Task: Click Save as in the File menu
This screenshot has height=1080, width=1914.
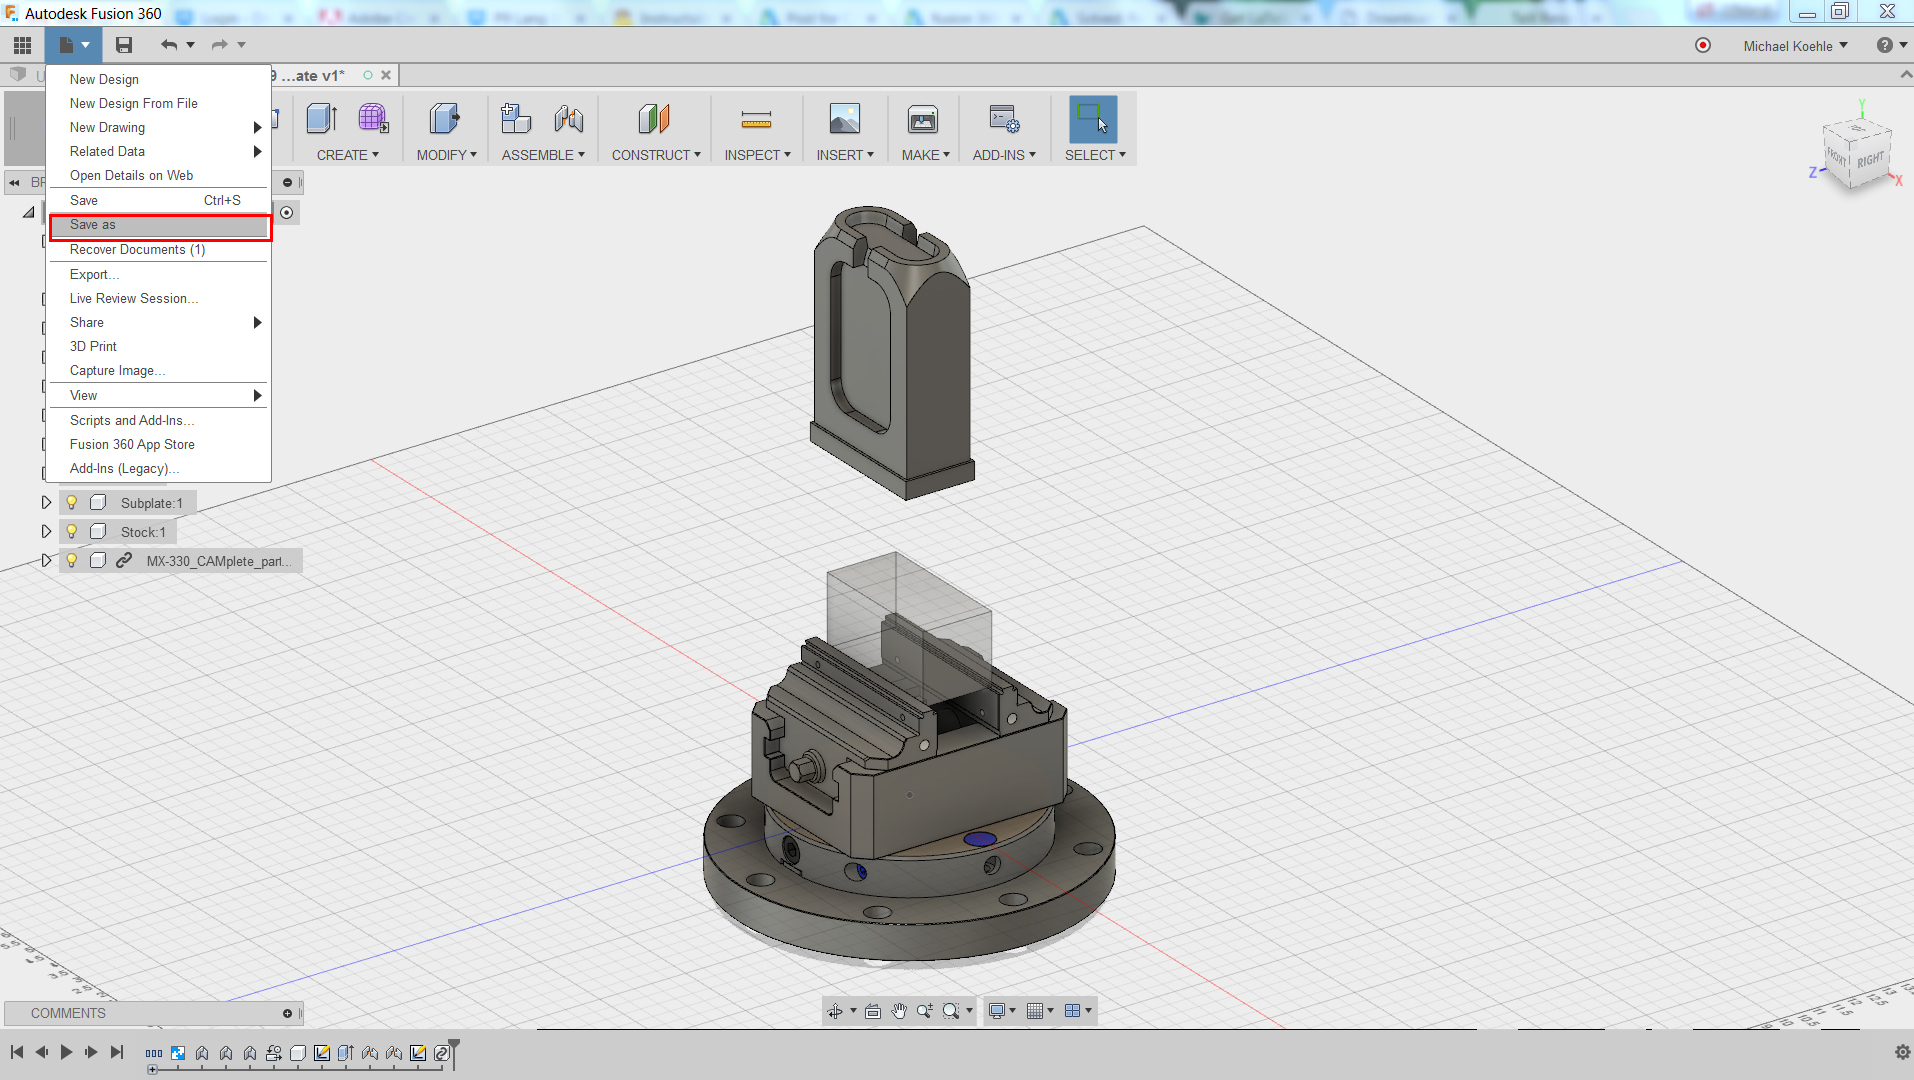Action: click(x=160, y=225)
